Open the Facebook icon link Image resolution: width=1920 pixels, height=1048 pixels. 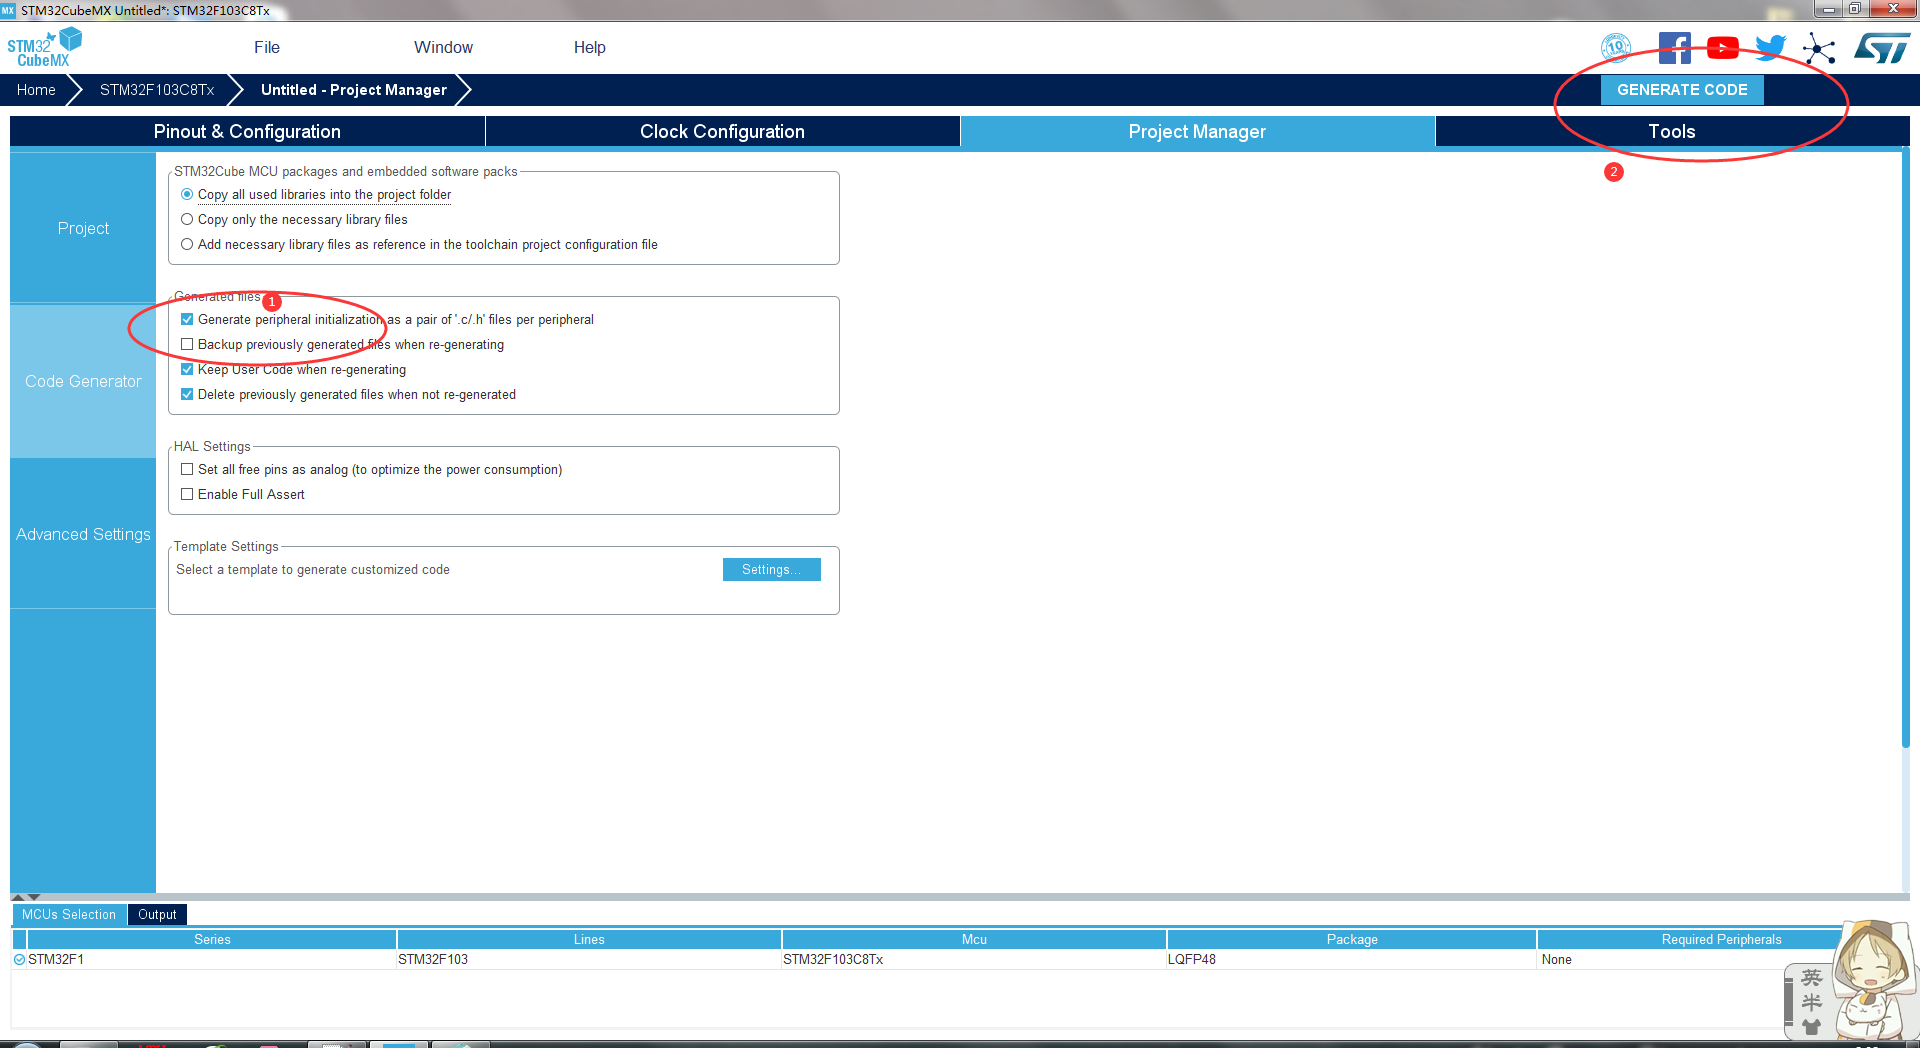(x=1675, y=48)
